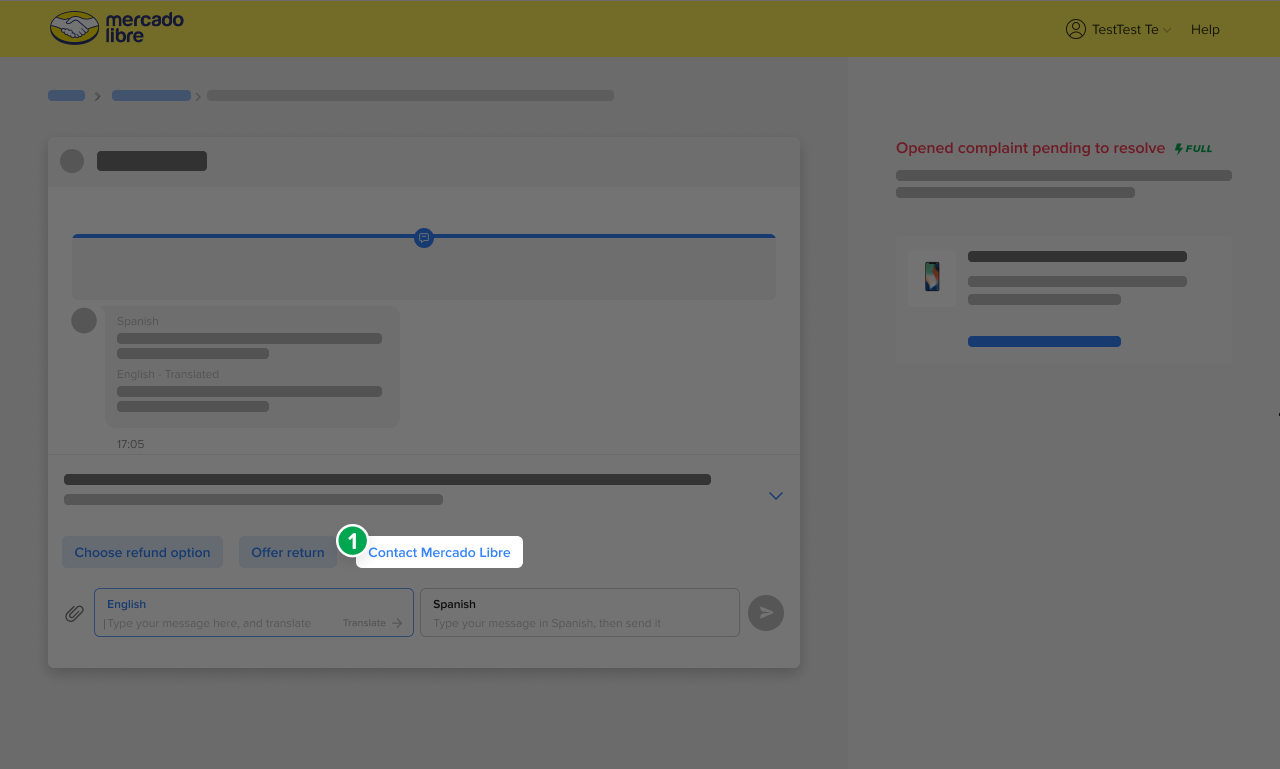
Task: Click Contact Mercado Libre link
Action: click(x=439, y=552)
